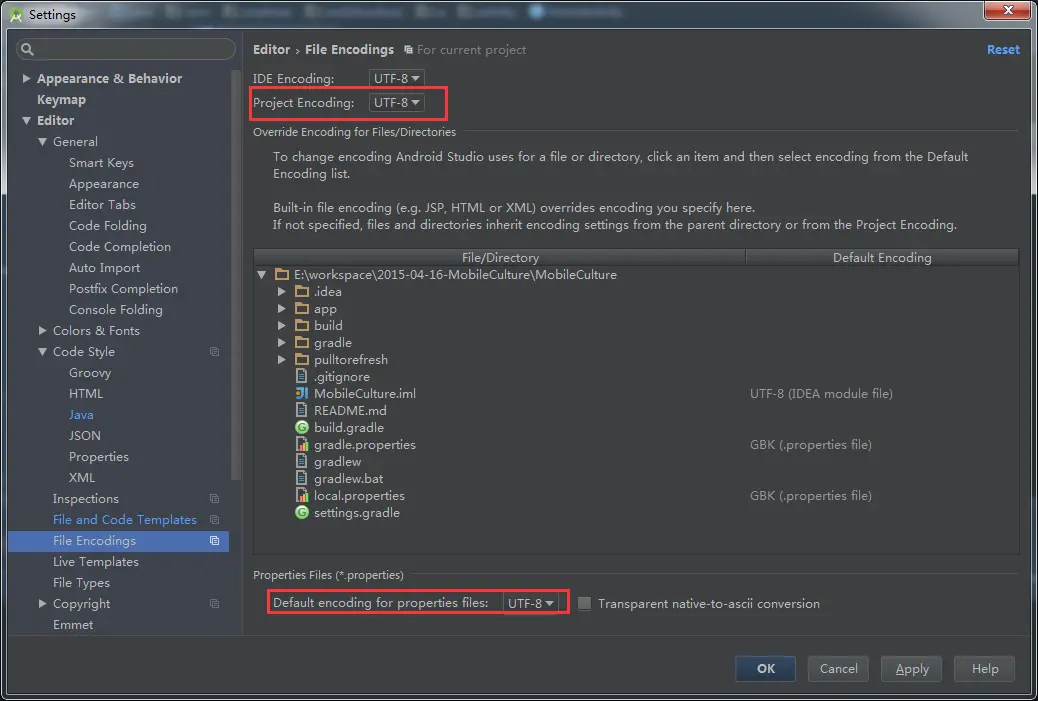Click the Help button
This screenshot has height=701, width=1038.
click(984, 669)
